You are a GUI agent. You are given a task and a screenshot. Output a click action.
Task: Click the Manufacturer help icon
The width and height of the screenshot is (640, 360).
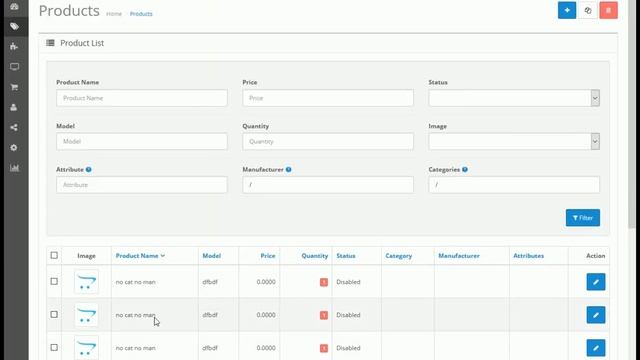289,169
